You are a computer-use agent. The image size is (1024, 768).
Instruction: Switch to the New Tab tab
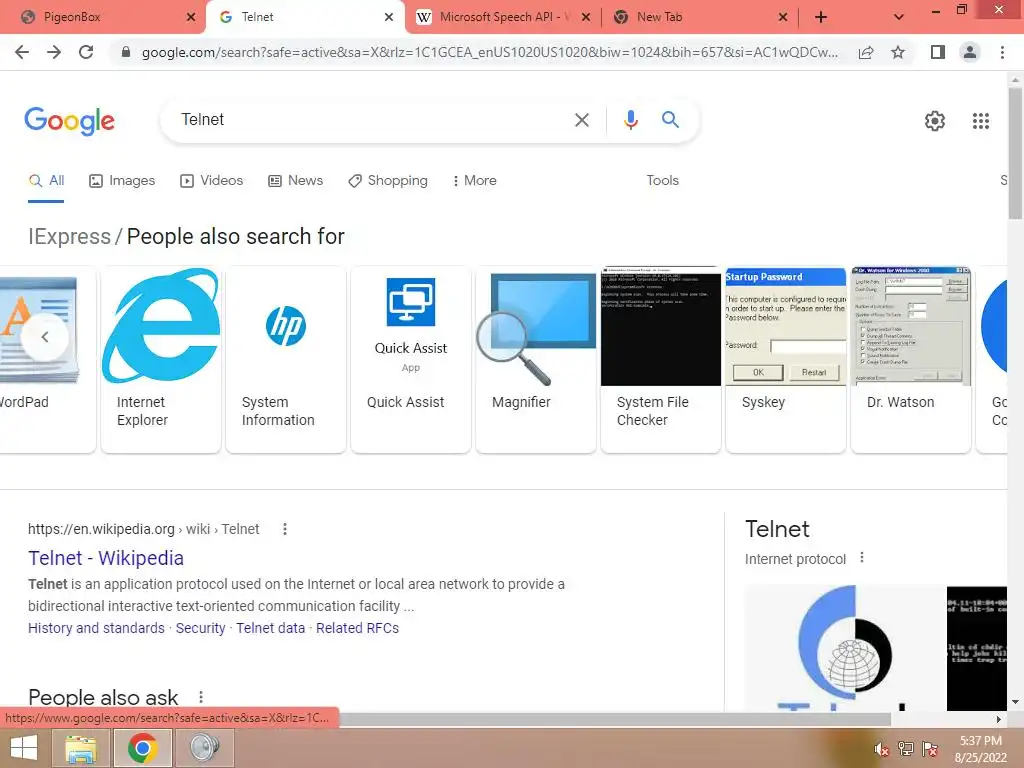coord(699,17)
